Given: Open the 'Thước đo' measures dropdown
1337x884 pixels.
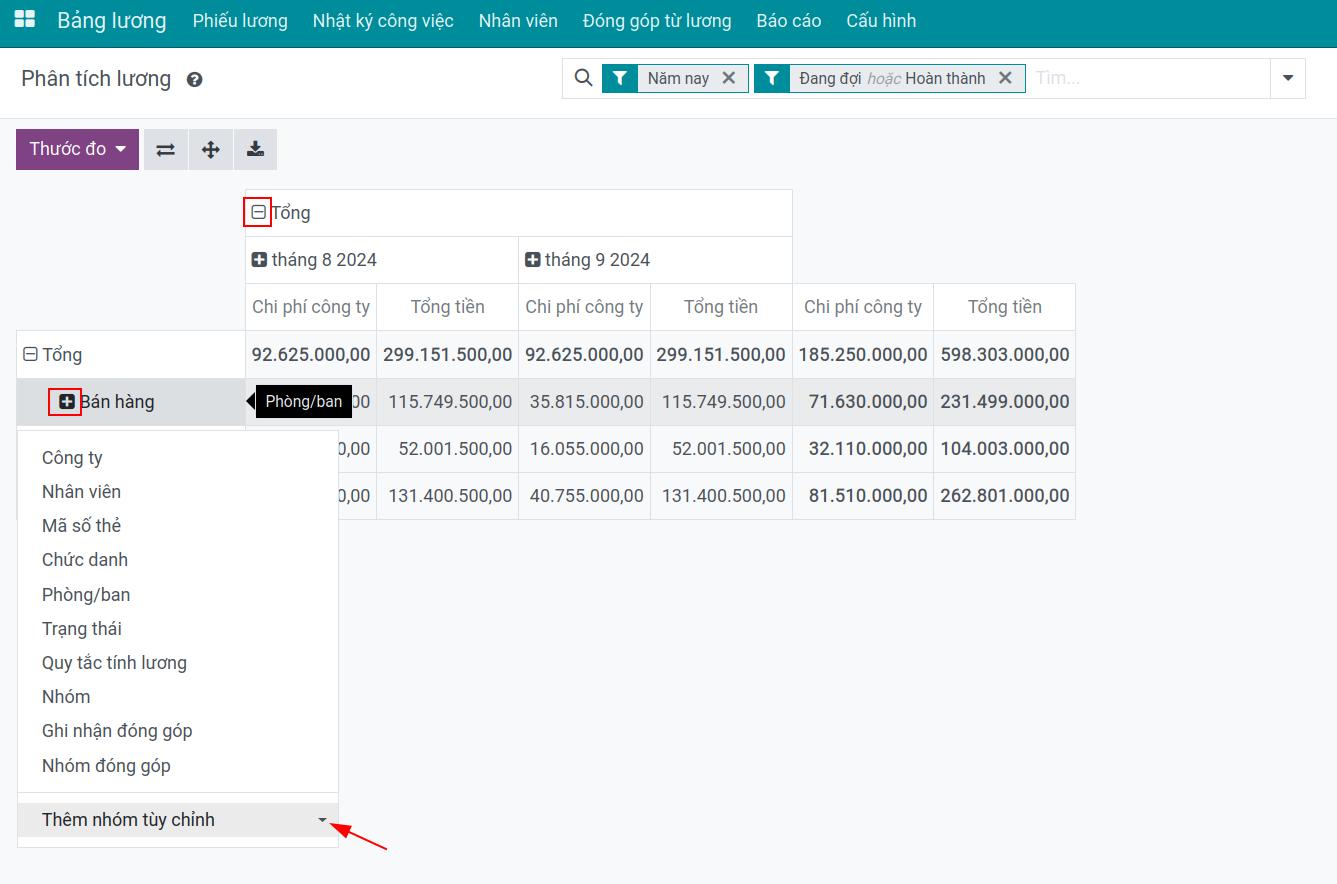Looking at the screenshot, I should point(77,149).
